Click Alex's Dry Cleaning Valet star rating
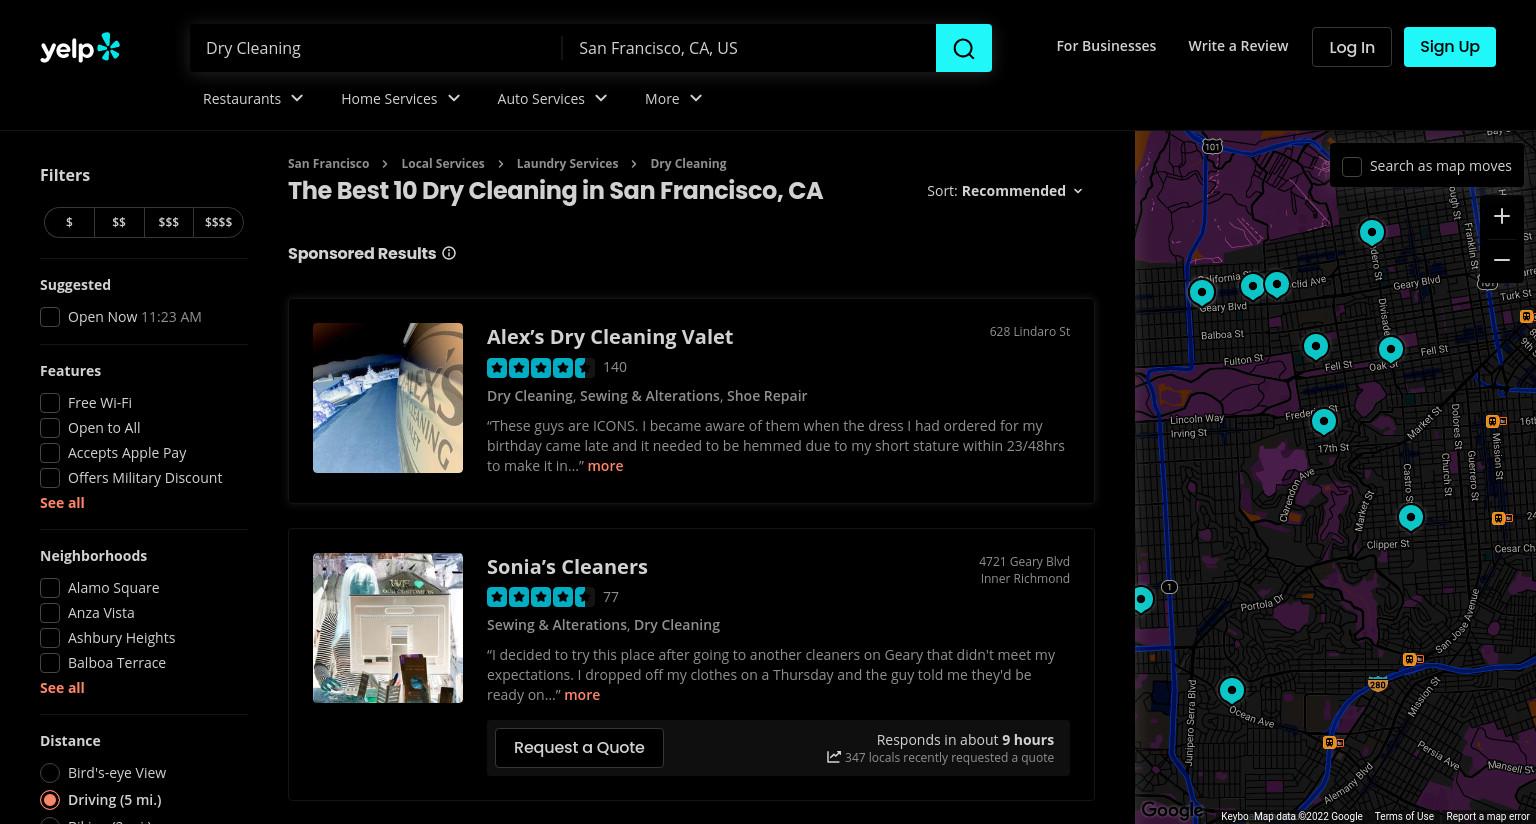 [541, 367]
